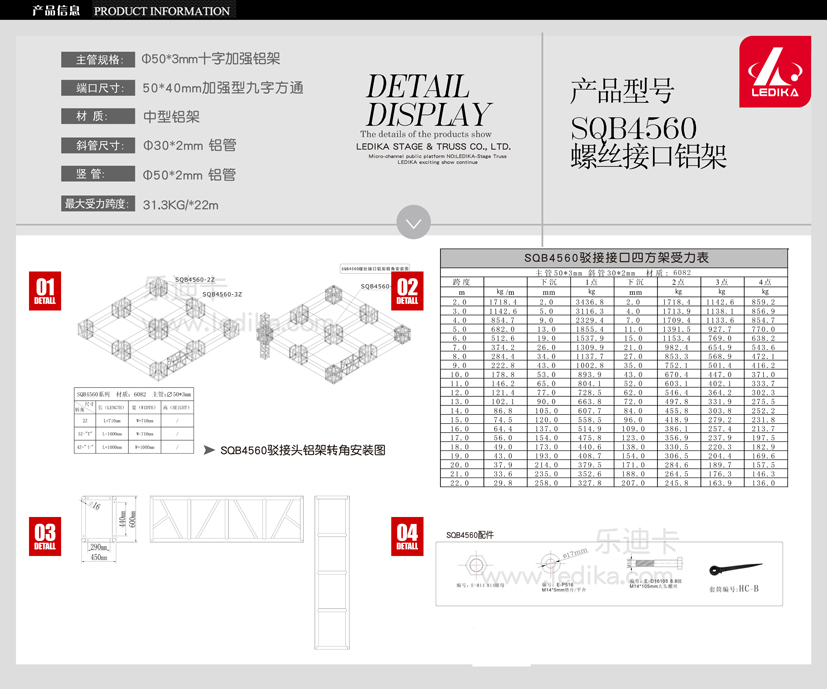
Task: Select the red 03 DETAIL badge
Action: pos(45,536)
